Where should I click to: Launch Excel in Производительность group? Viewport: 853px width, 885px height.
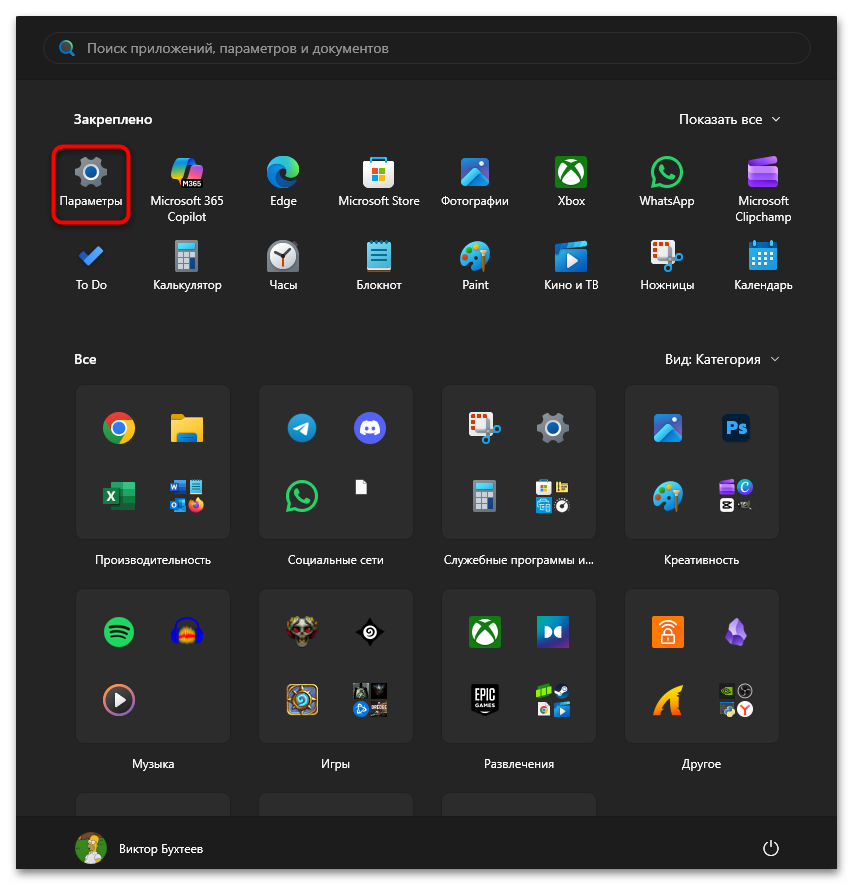point(119,496)
